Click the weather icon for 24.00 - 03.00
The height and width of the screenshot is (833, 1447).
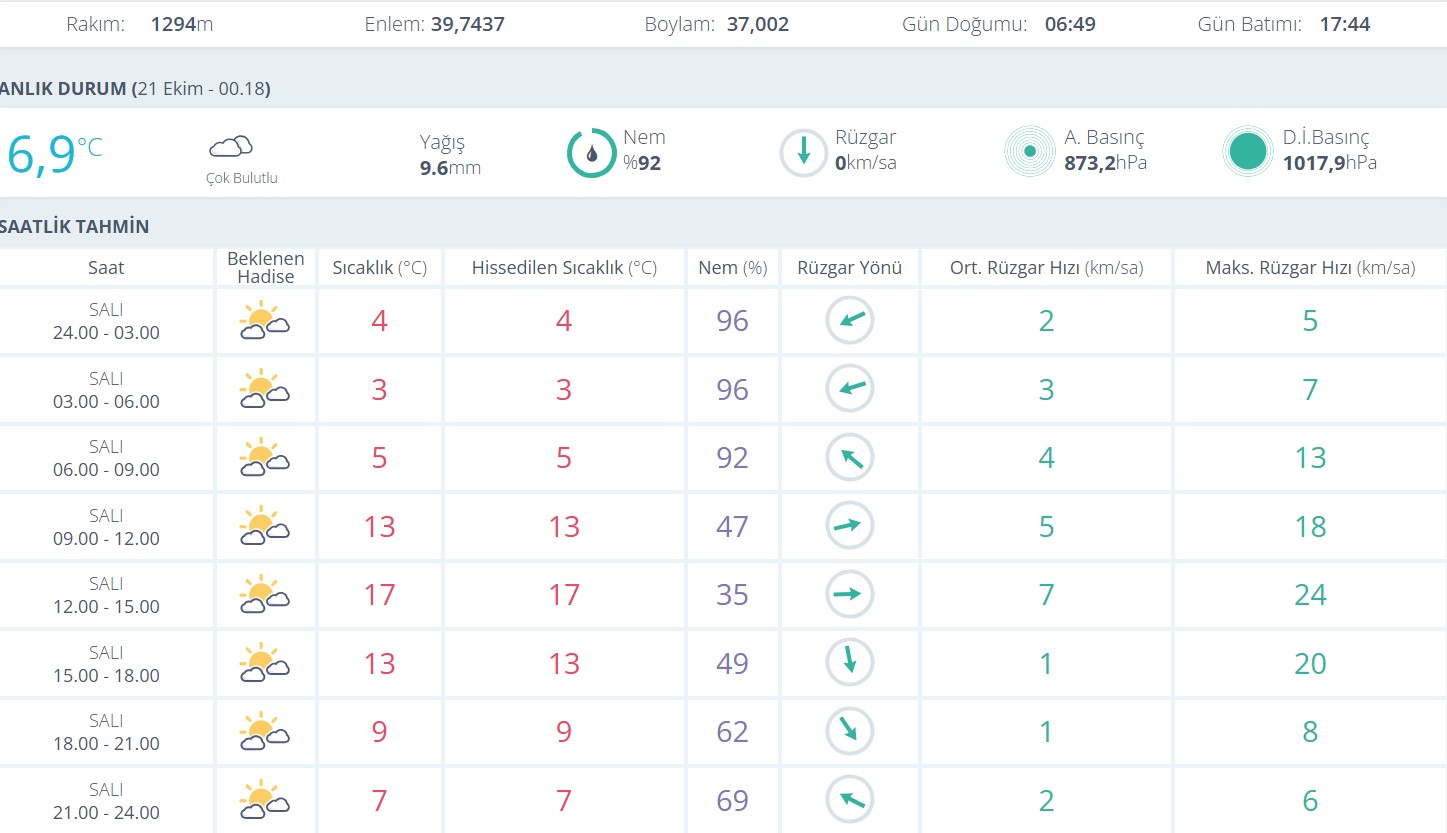pyautogui.click(x=264, y=321)
